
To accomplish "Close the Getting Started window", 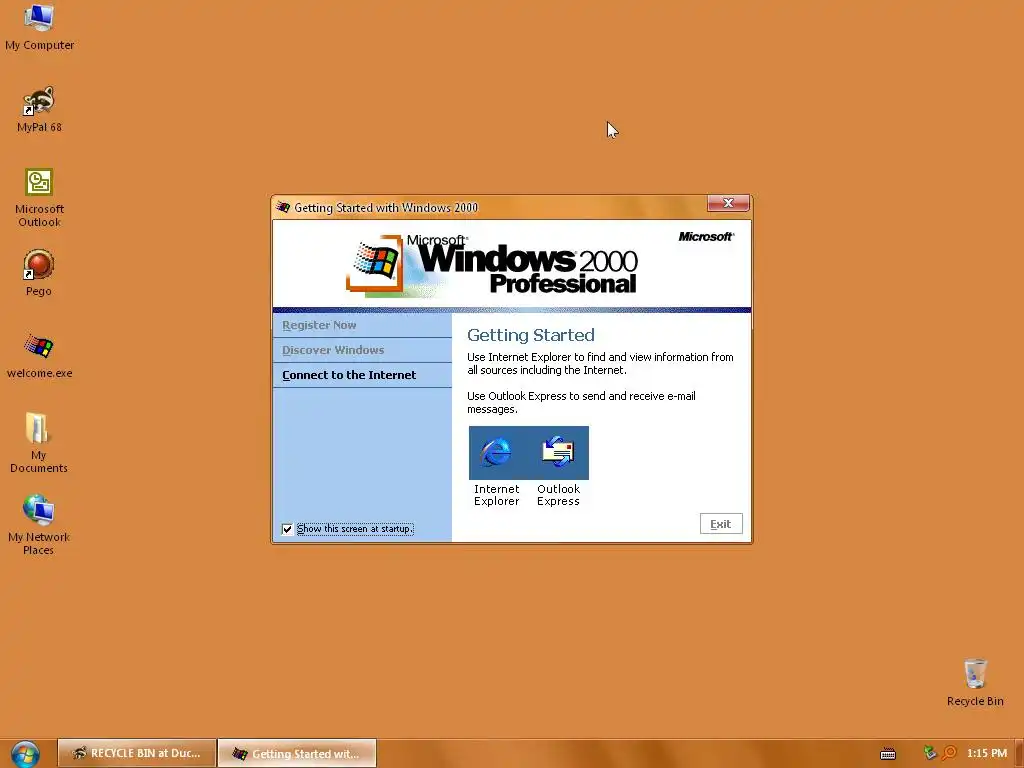I will pyautogui.click(x=728, y=203).
